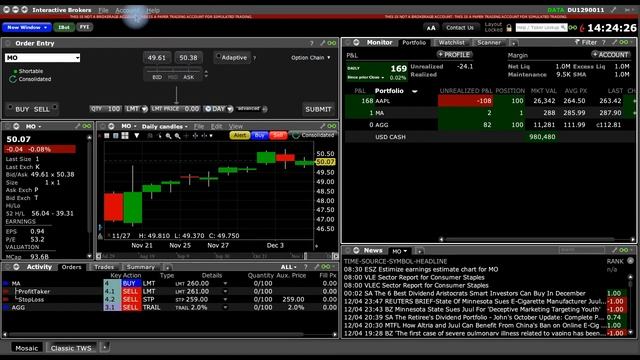Viewport: 640px width, 360px height.
Task: Switch to the Trades tab
Action: [104, 267]
